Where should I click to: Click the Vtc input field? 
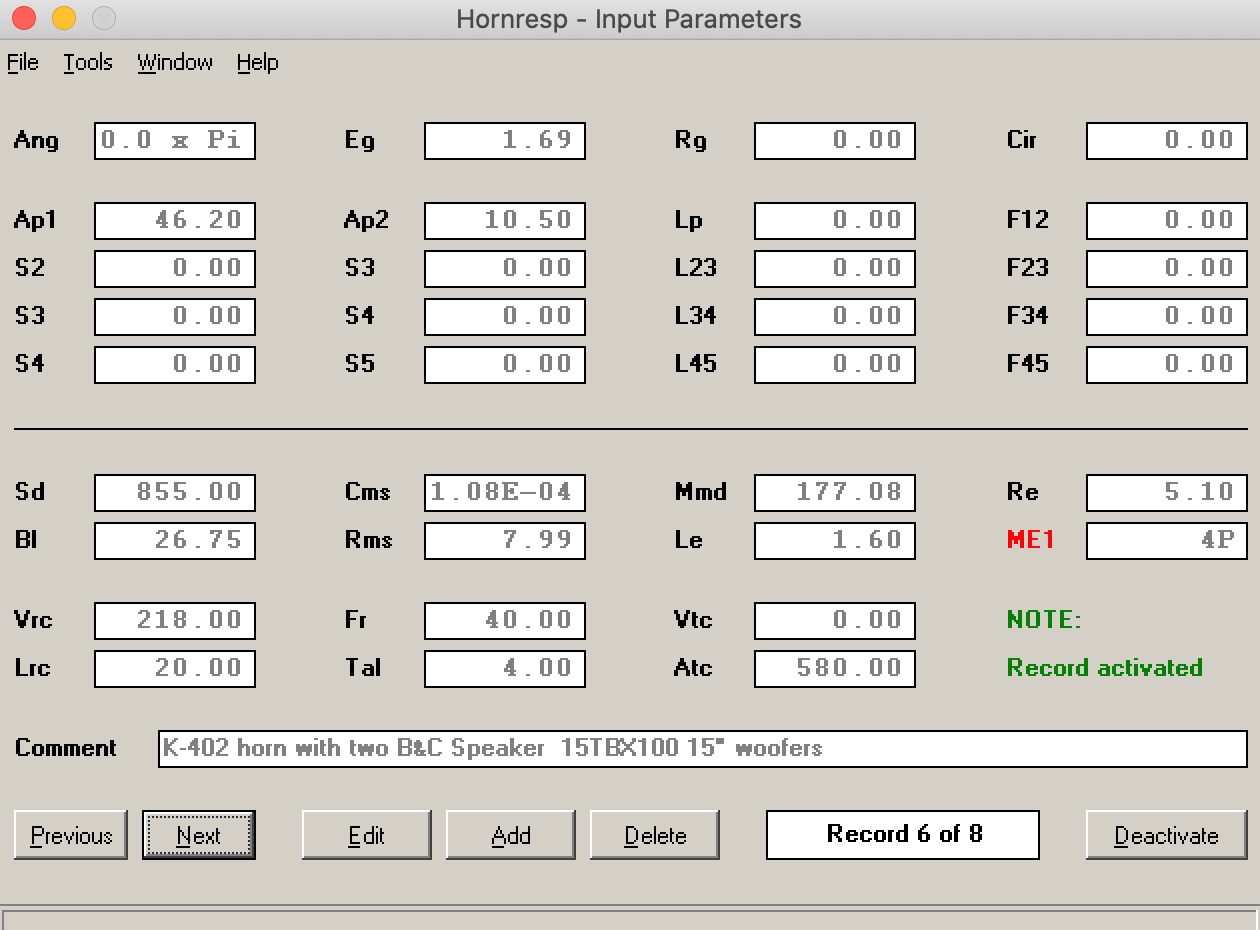point(835,621)
